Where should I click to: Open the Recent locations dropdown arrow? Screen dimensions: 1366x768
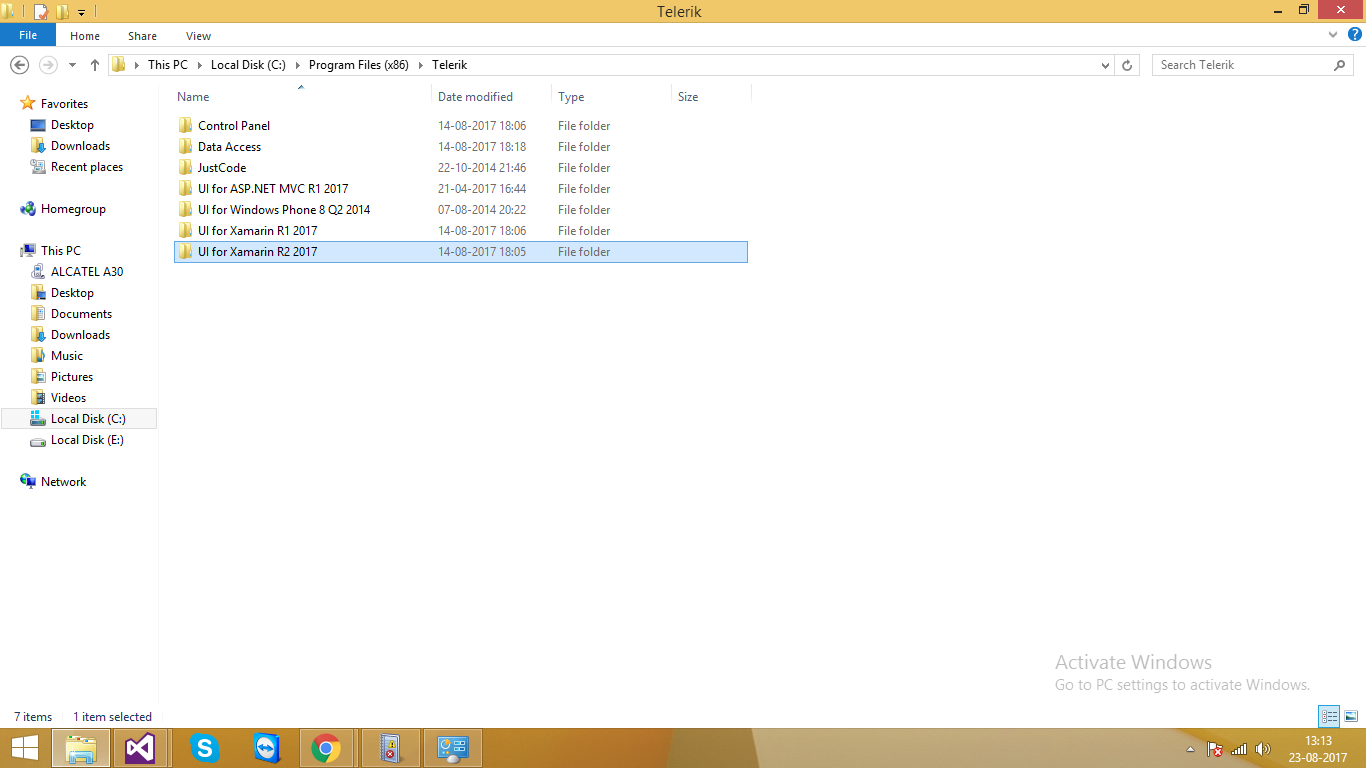pos(72,65)
